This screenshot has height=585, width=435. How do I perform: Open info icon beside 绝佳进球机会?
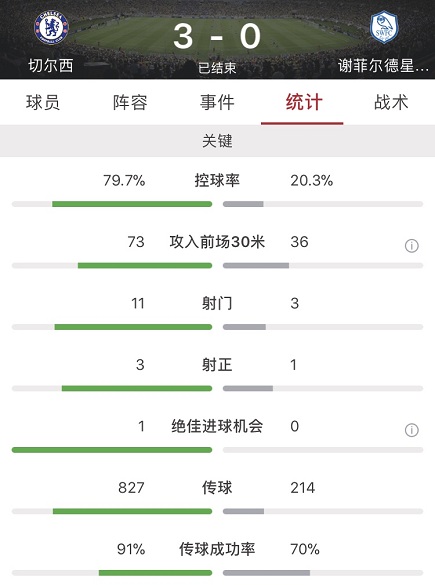pos(411,430)
